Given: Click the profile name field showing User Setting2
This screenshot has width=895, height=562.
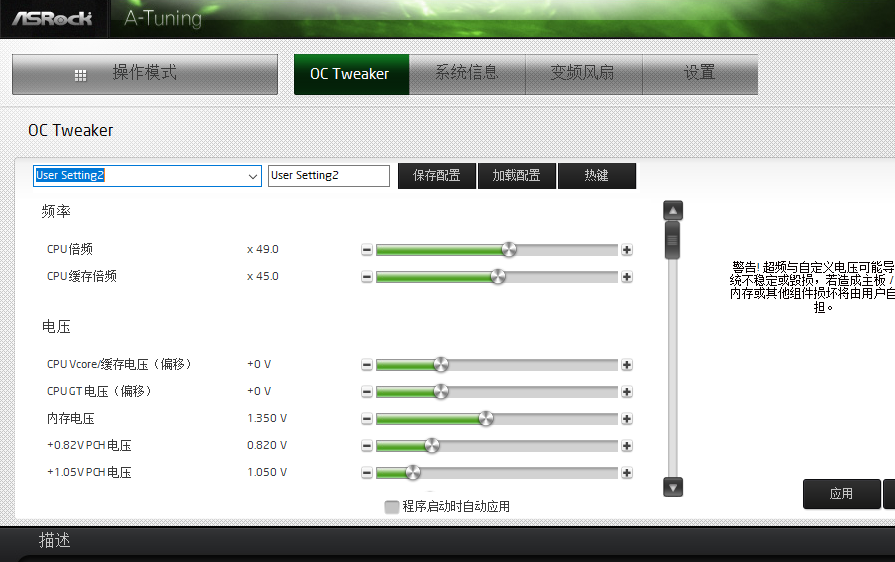Looking at the screenshot, I should (329, 176).
